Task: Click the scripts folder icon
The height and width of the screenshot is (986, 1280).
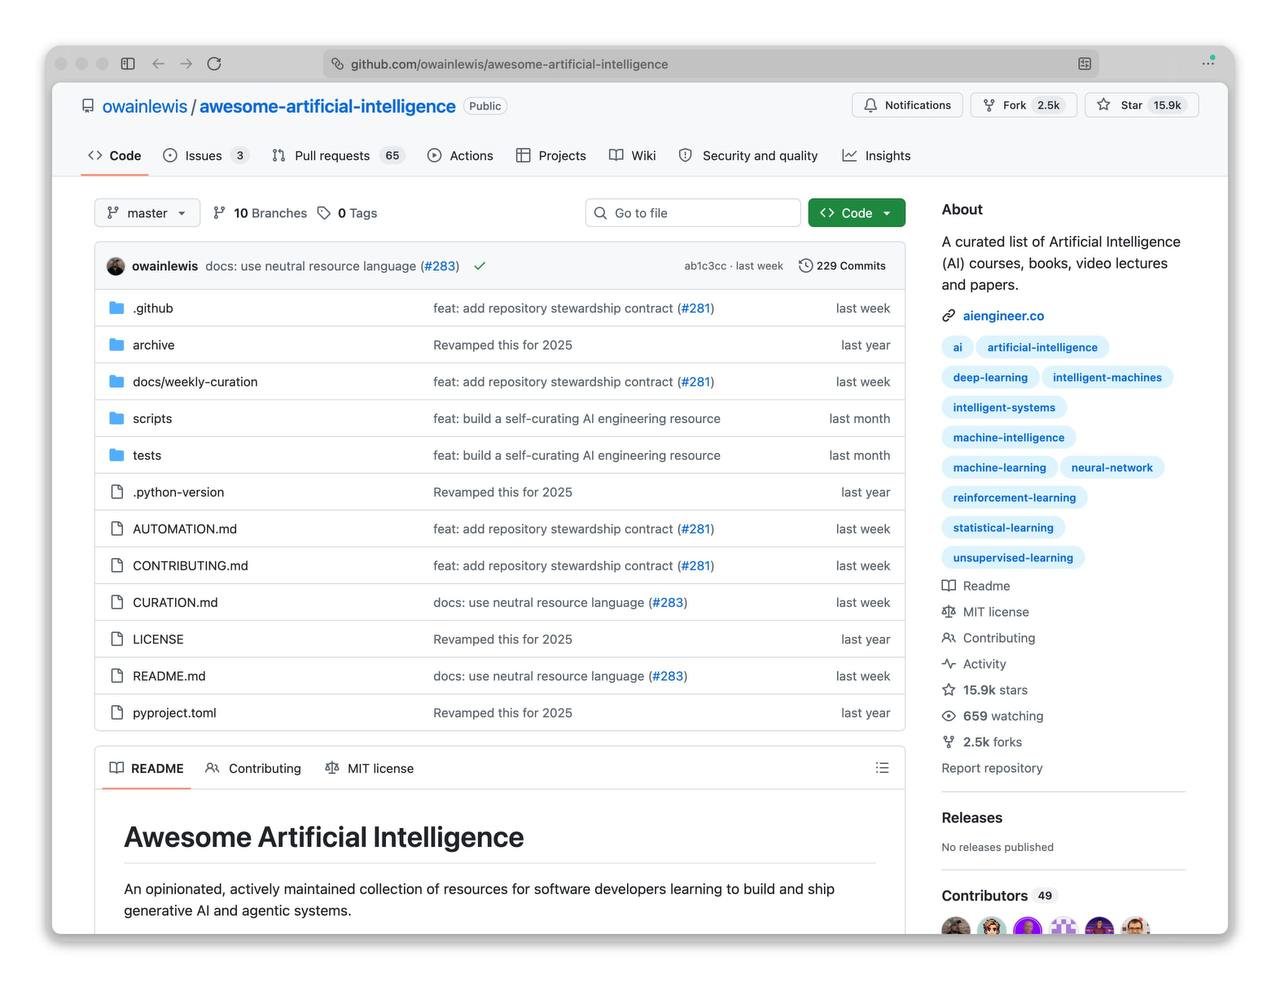Action: (x=117, y=419)
